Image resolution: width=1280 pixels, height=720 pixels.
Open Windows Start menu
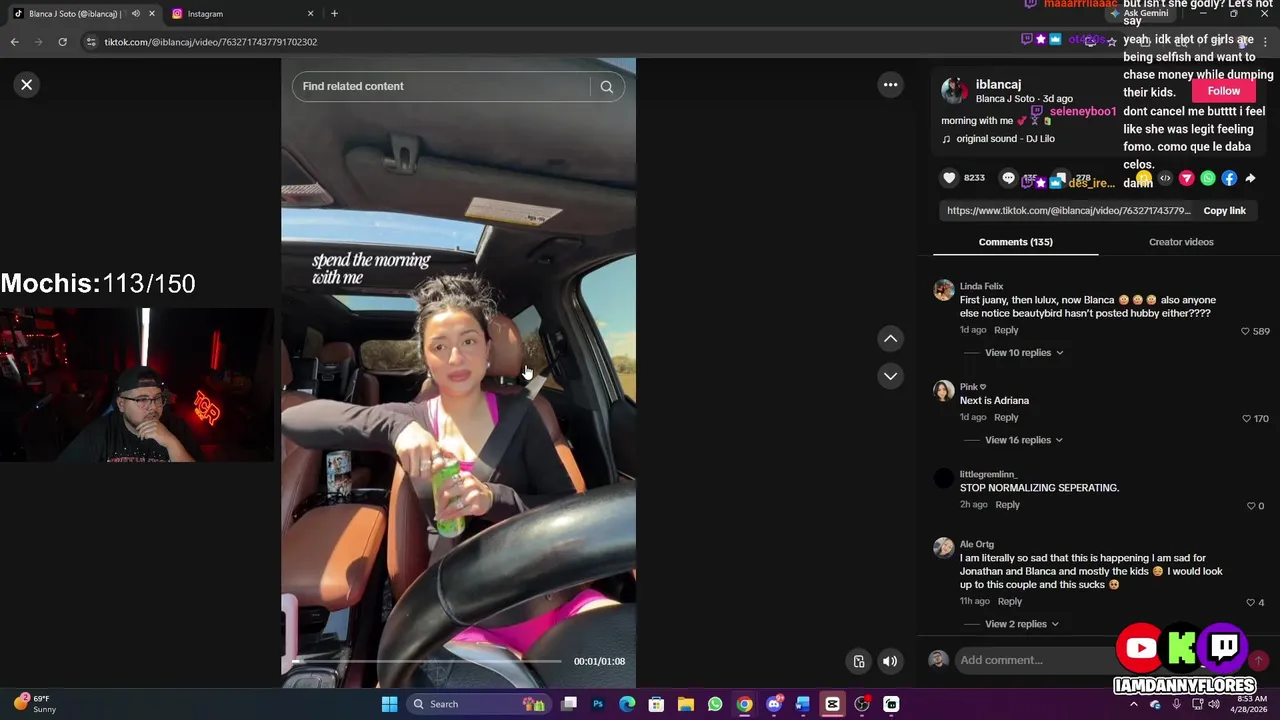coord(389,704)
